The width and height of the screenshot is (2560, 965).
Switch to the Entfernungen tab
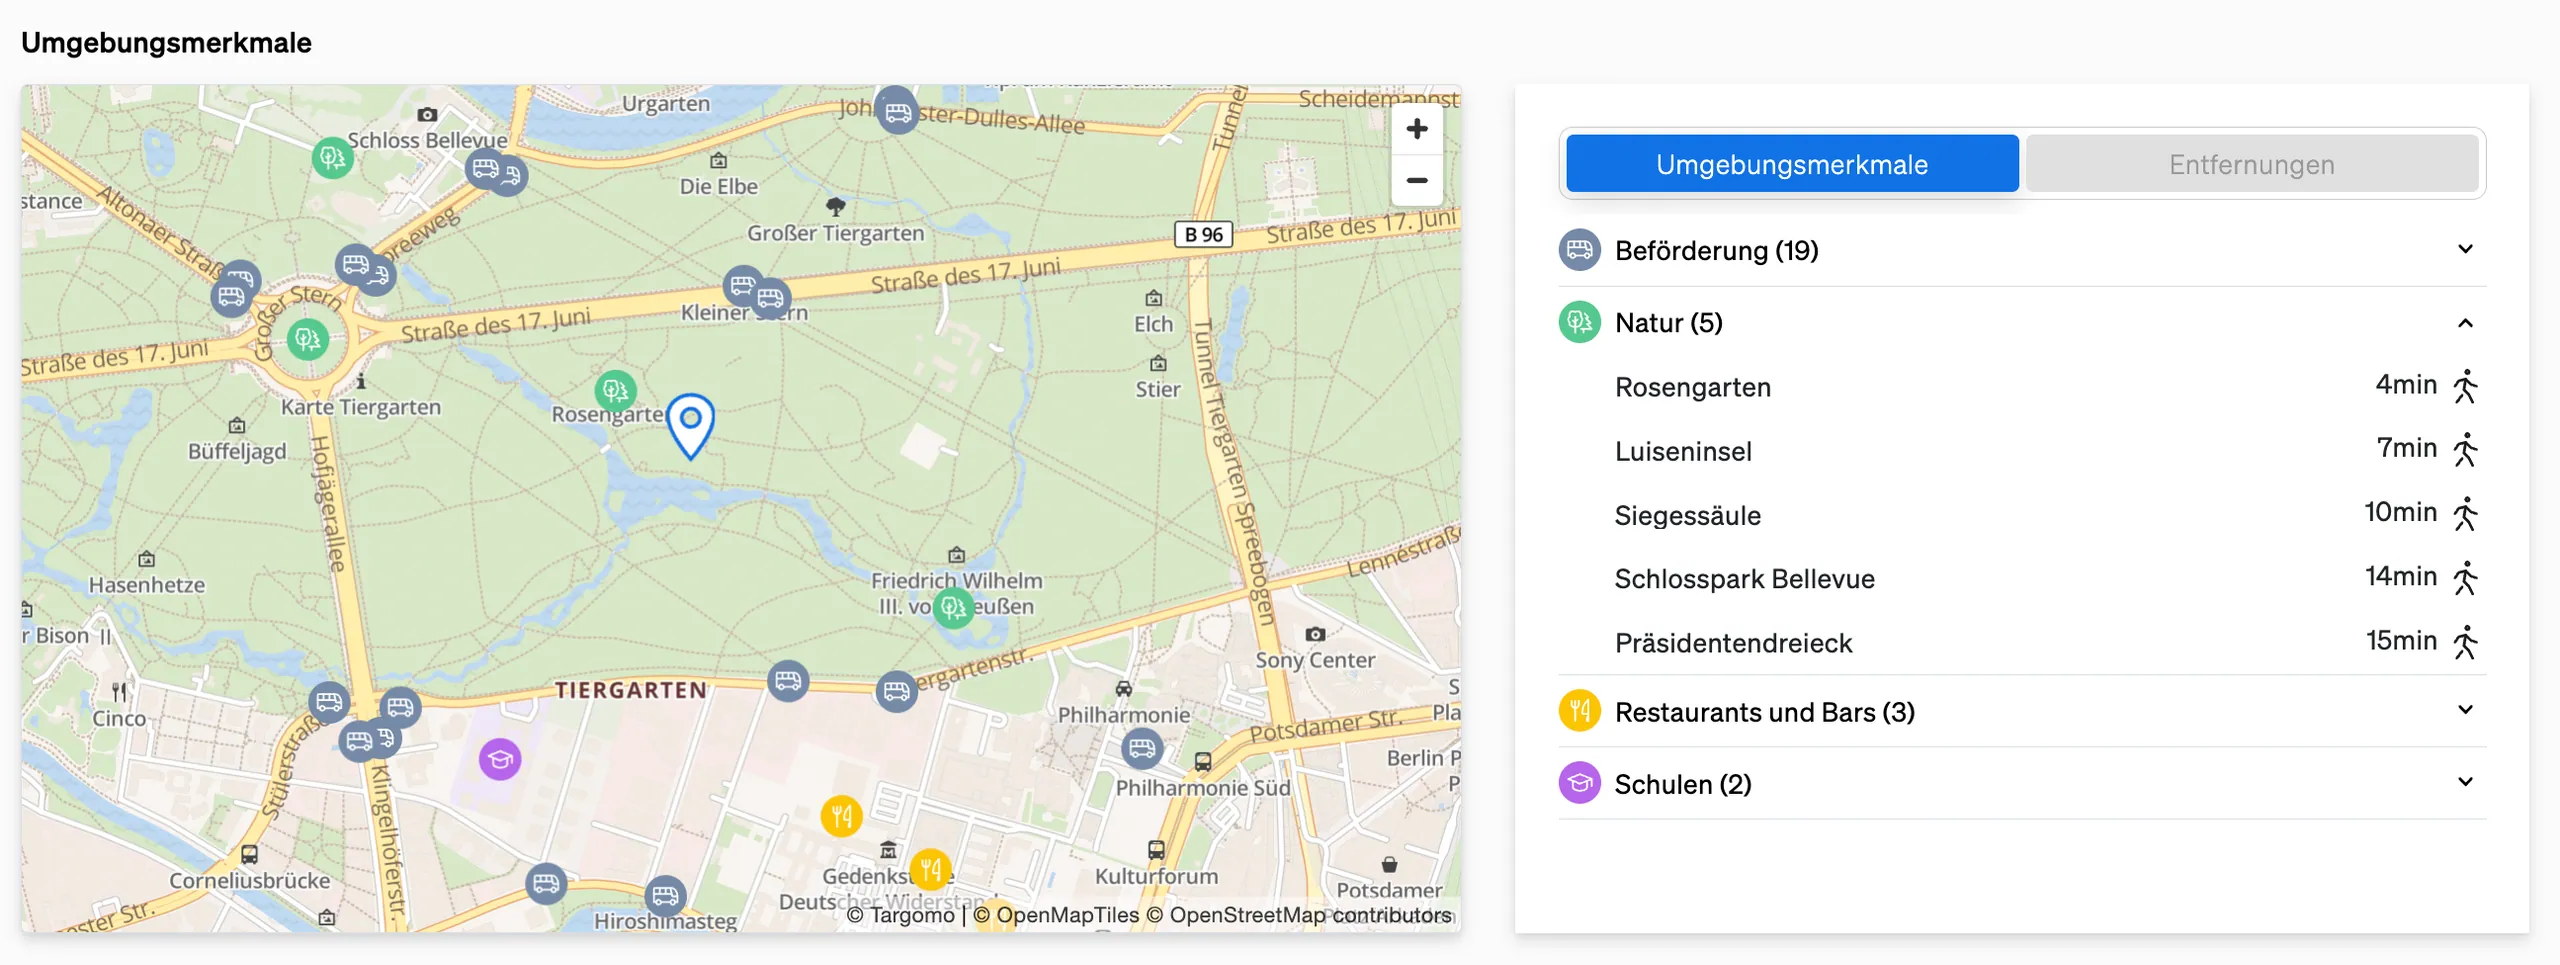click(2251, 164)
